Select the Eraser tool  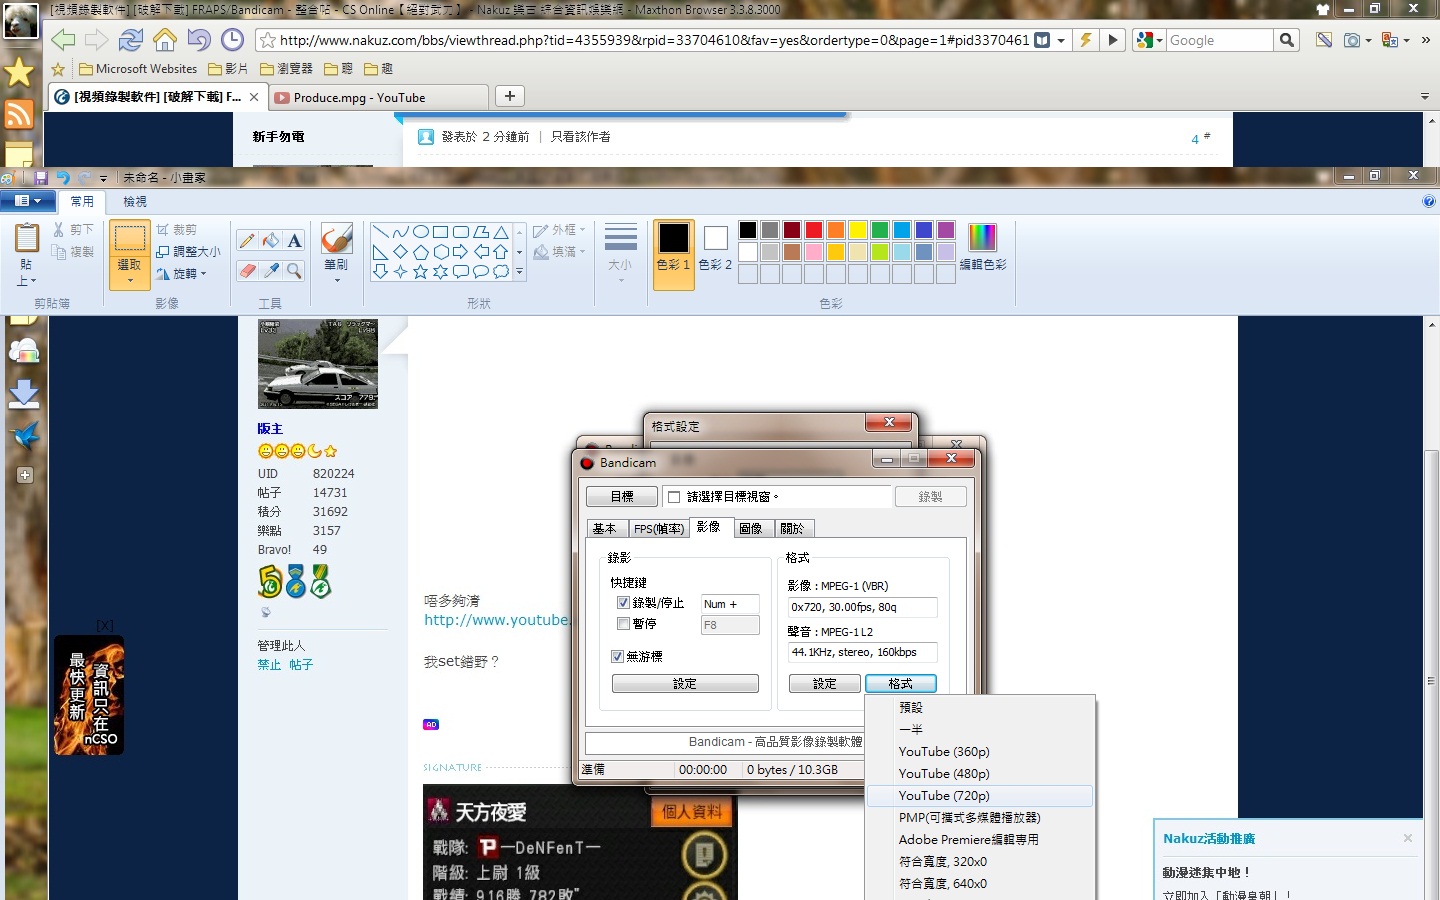247,271
